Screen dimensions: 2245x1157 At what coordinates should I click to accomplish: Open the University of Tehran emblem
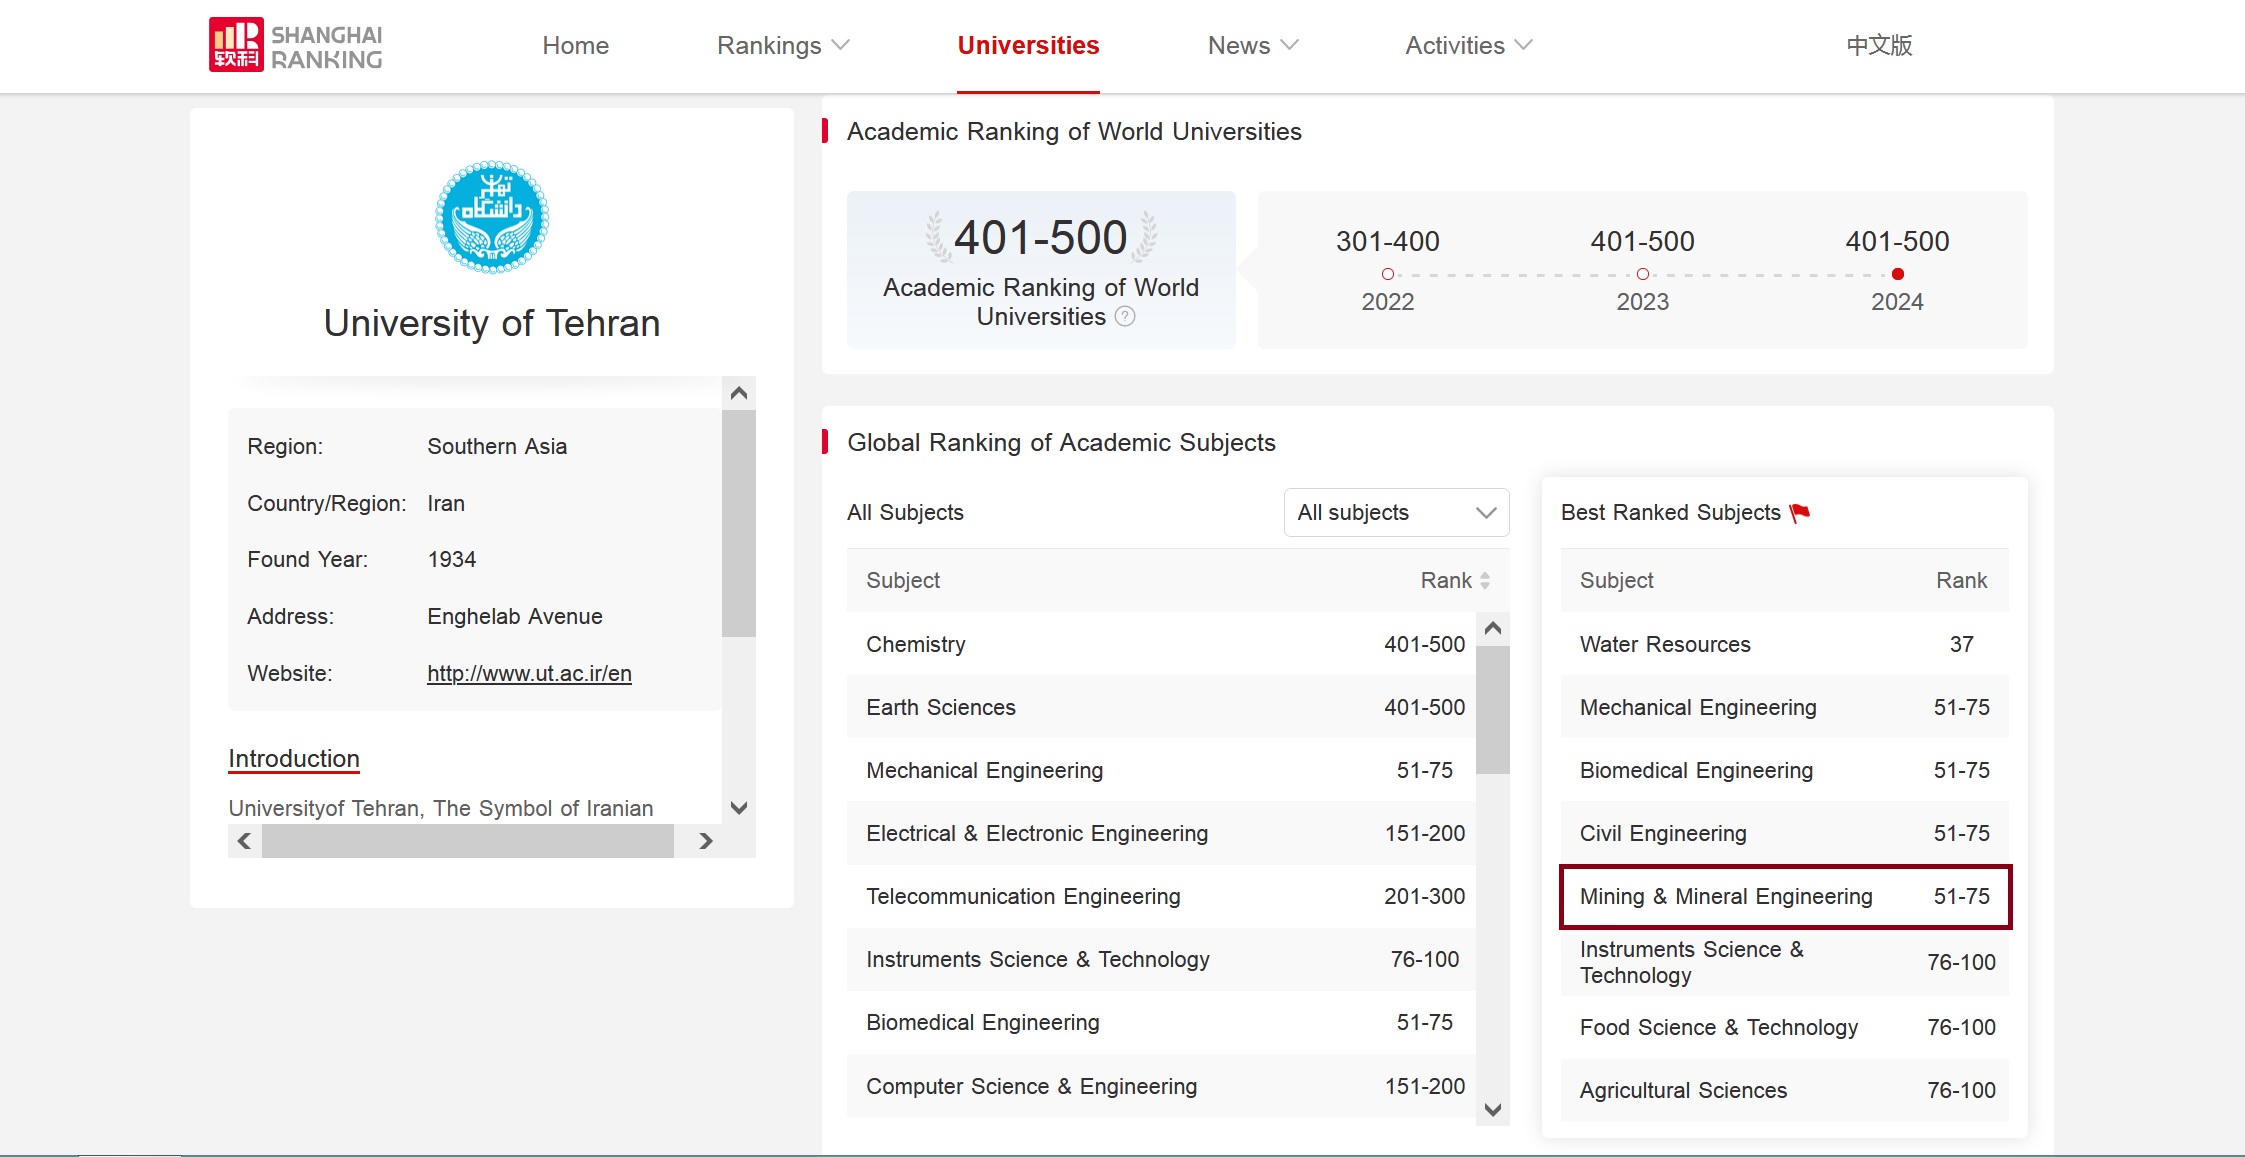click(x=492, y=217)
